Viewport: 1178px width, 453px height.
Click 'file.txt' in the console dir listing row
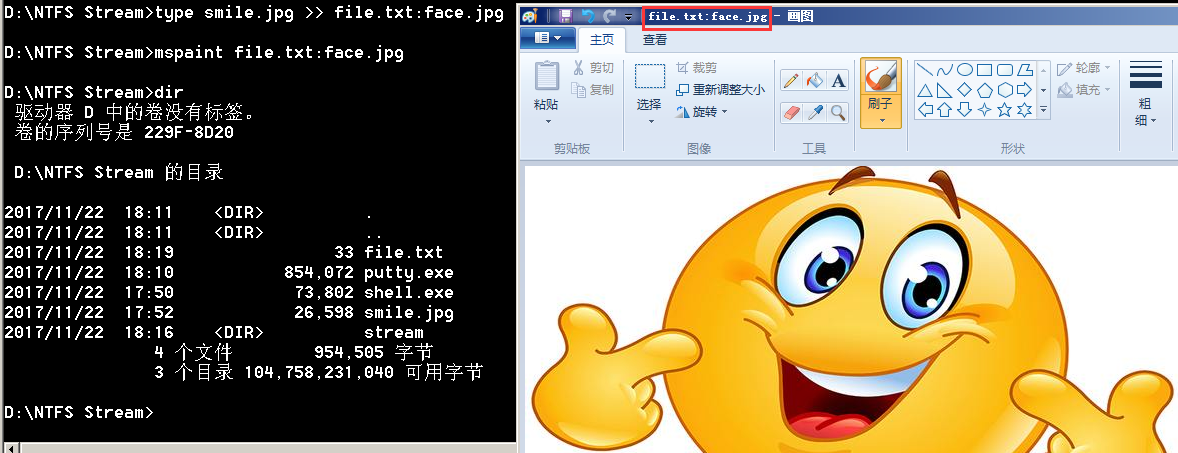coord(403,252)
